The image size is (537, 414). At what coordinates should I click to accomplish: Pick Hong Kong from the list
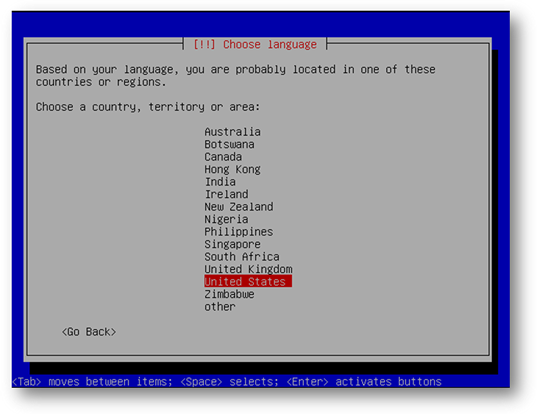tap(232, 169)
